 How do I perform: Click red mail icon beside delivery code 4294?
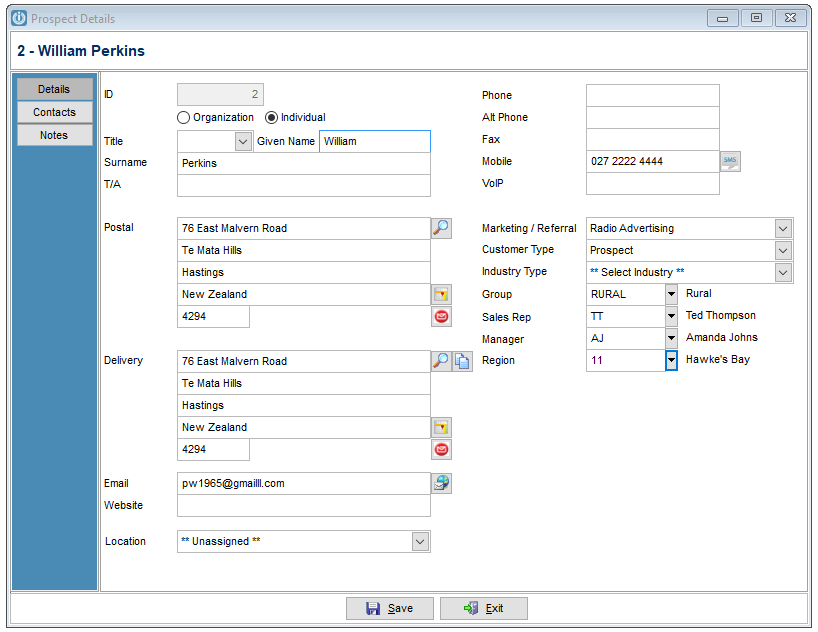click(441, 450)
